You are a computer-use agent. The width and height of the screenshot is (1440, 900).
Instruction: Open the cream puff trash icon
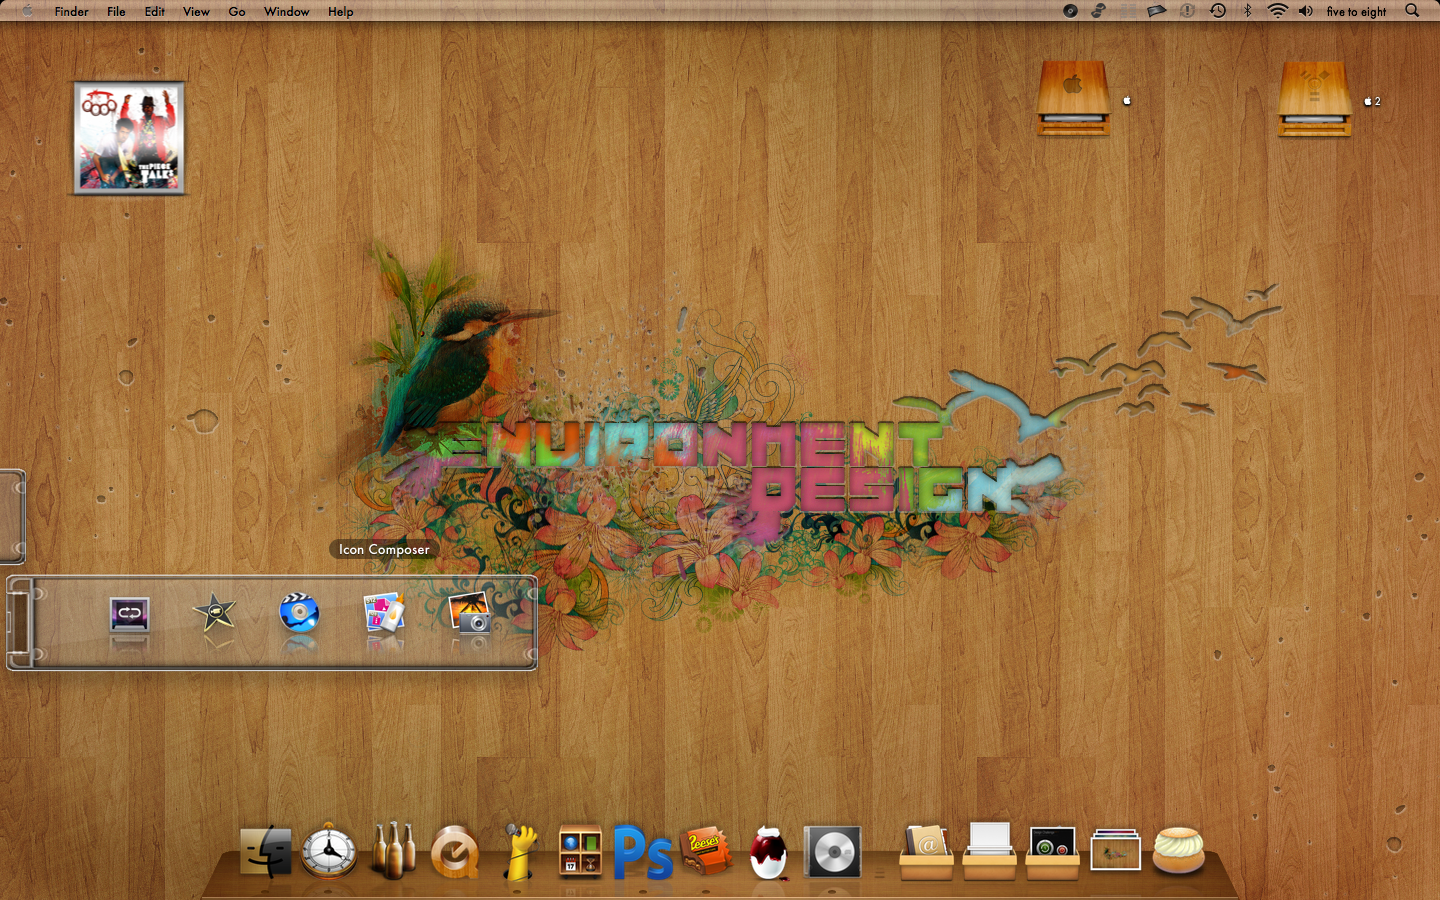pyautogui.click(x=1178, y=851)
